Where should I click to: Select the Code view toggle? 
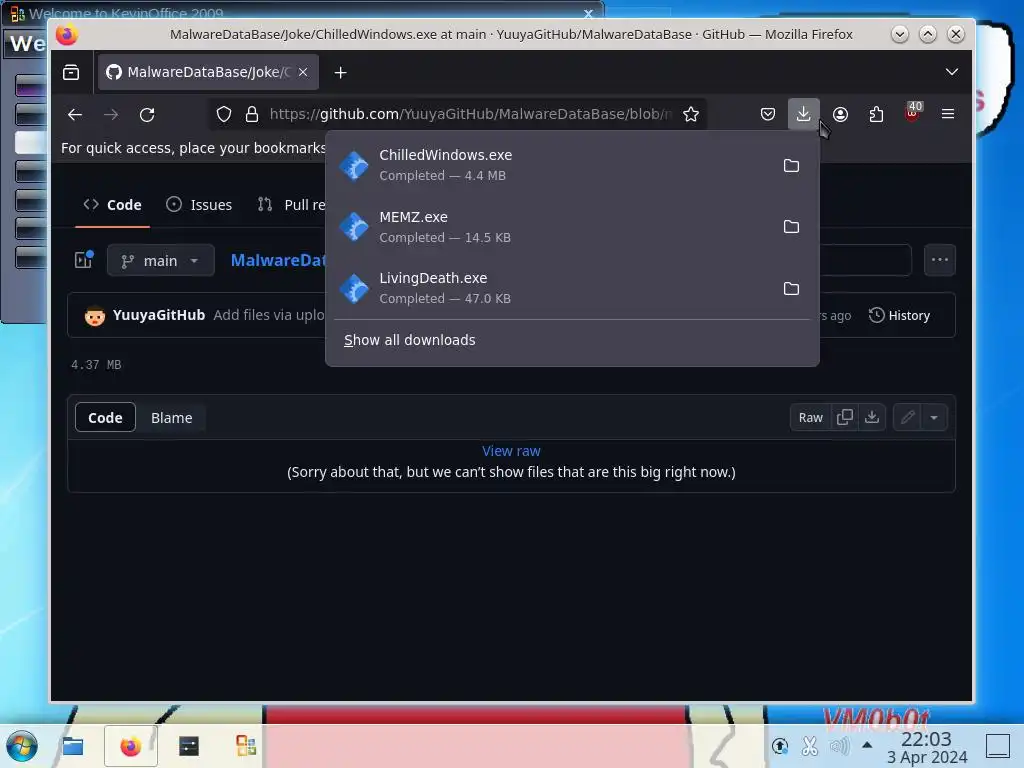(105, 417)
